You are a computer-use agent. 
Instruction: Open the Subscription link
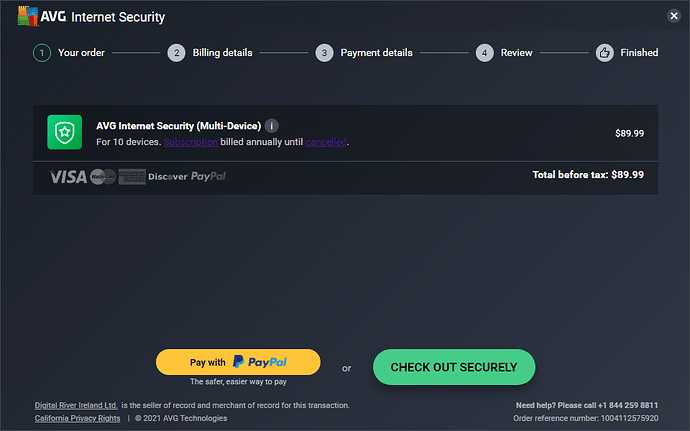pyautogui.click(x=190, y=142)
